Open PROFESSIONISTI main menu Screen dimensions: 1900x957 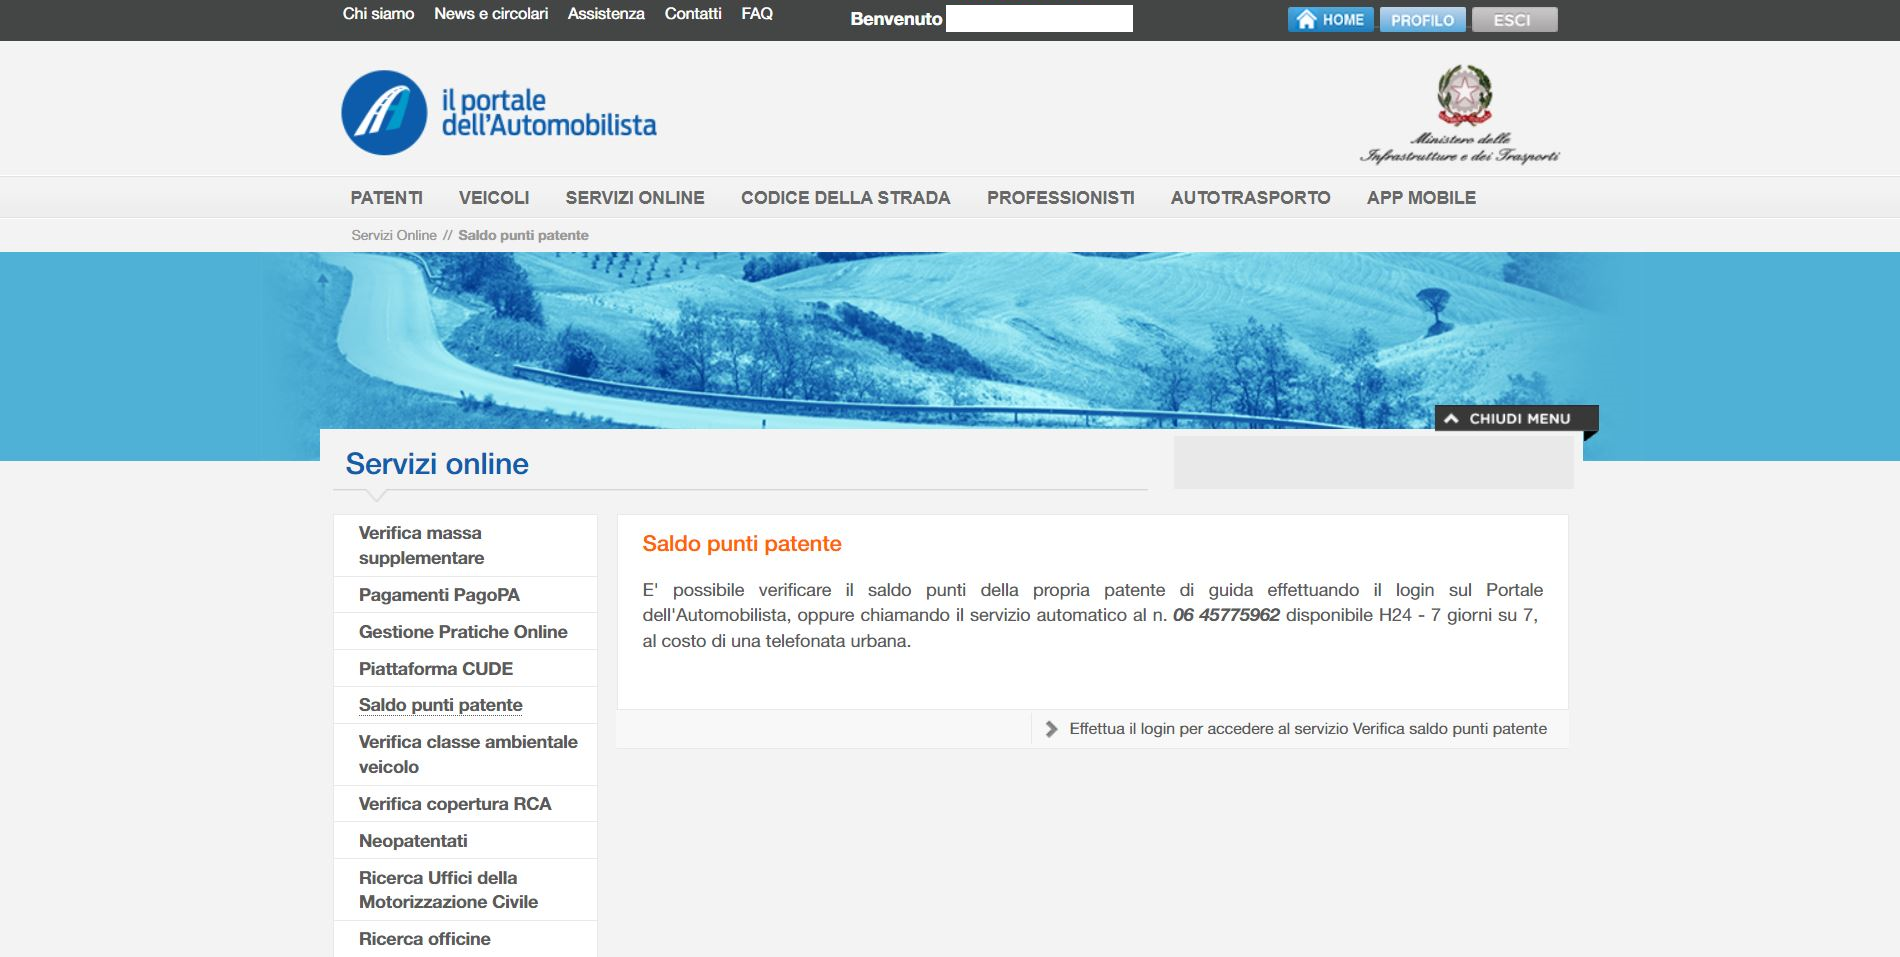coord(1061,198)
